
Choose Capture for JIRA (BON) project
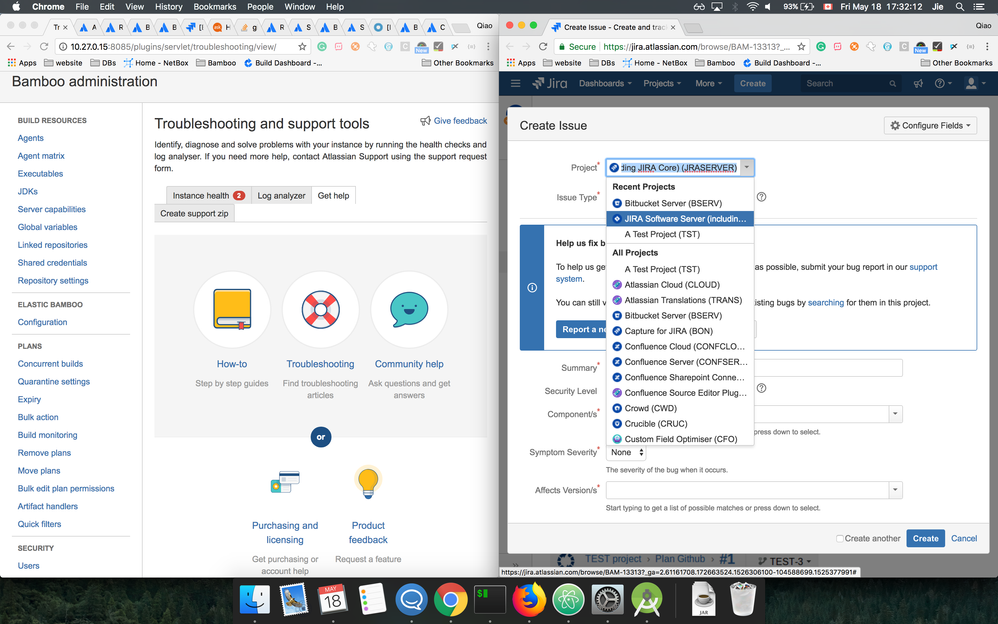click(680, 331)
